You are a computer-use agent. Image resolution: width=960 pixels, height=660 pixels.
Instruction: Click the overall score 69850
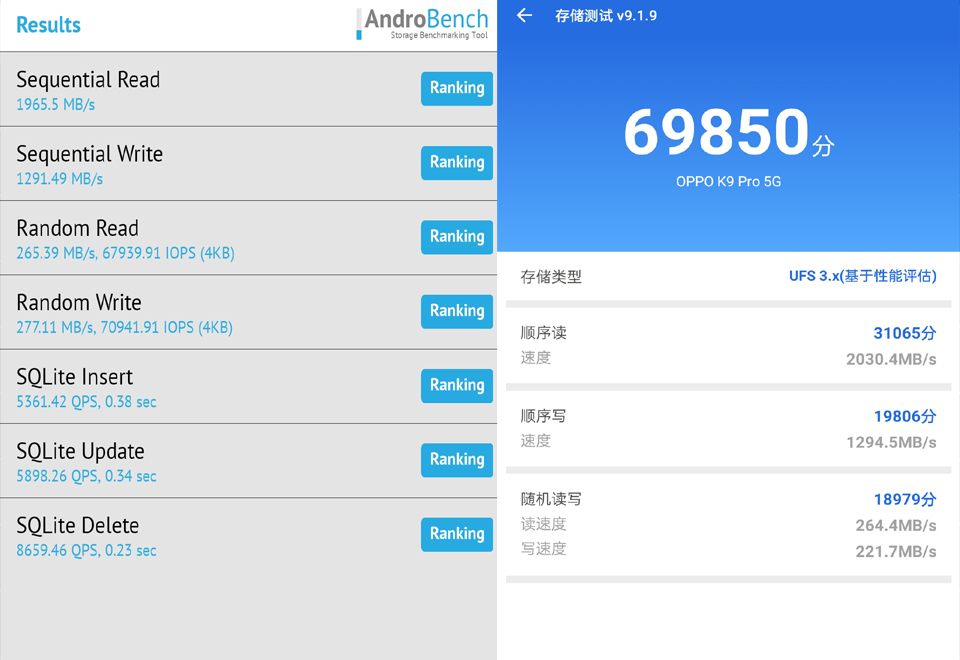point(728,133)
